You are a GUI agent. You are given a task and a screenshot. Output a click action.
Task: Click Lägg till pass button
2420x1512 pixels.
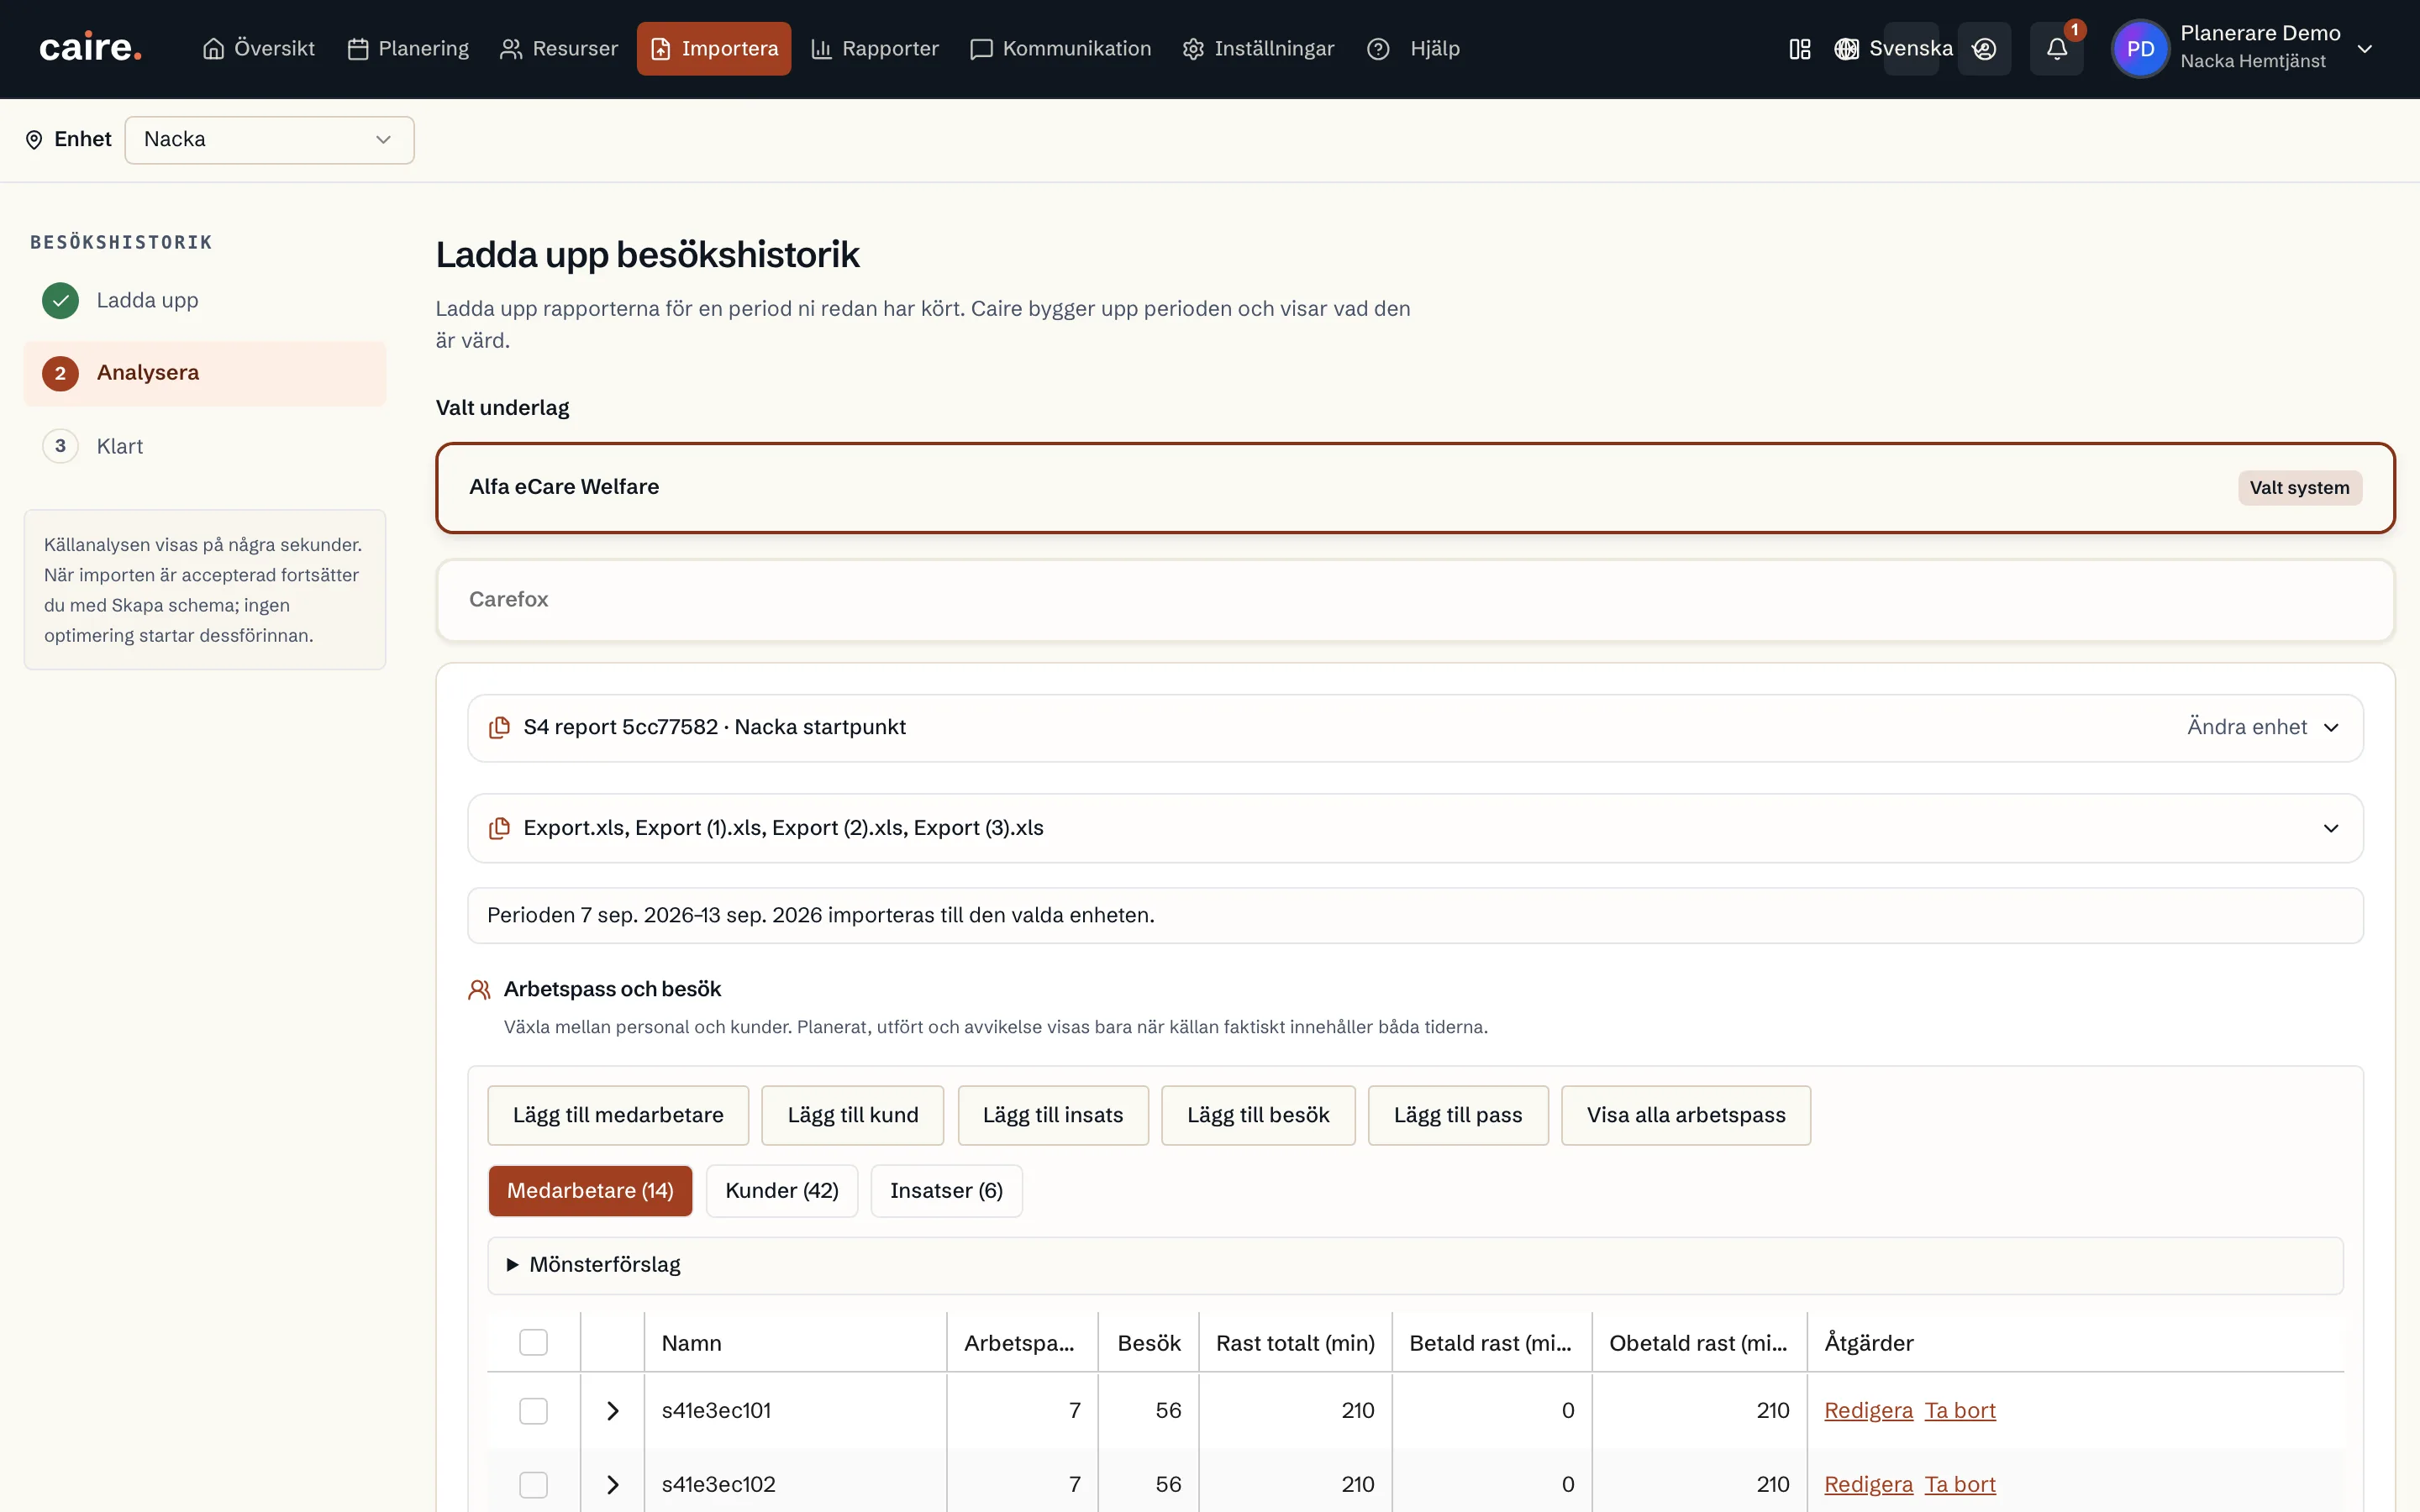pos(1457,1115)
